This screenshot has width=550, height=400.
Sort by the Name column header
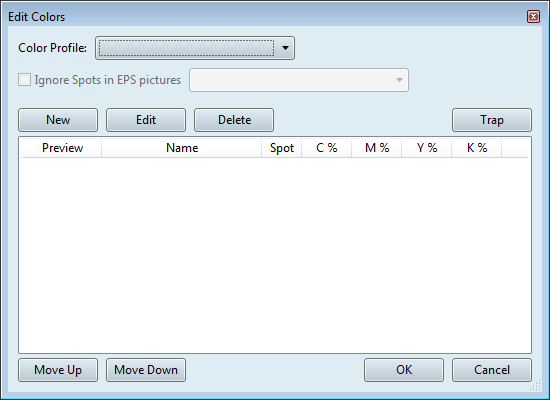(x=182, y=148)
